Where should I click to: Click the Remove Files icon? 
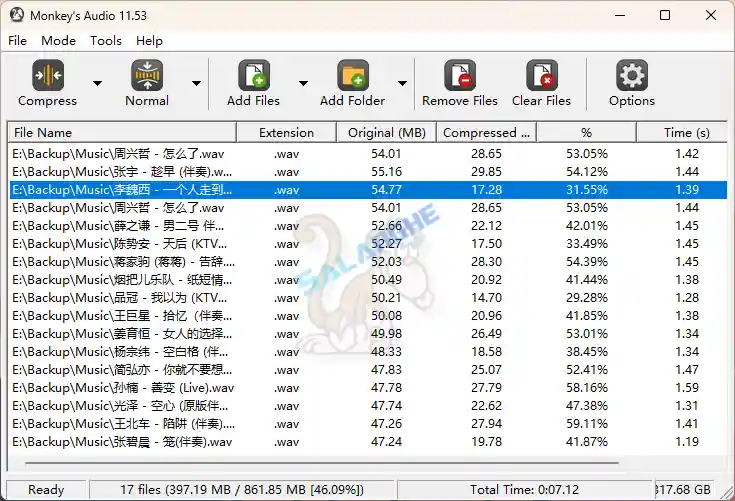point(460,75)
